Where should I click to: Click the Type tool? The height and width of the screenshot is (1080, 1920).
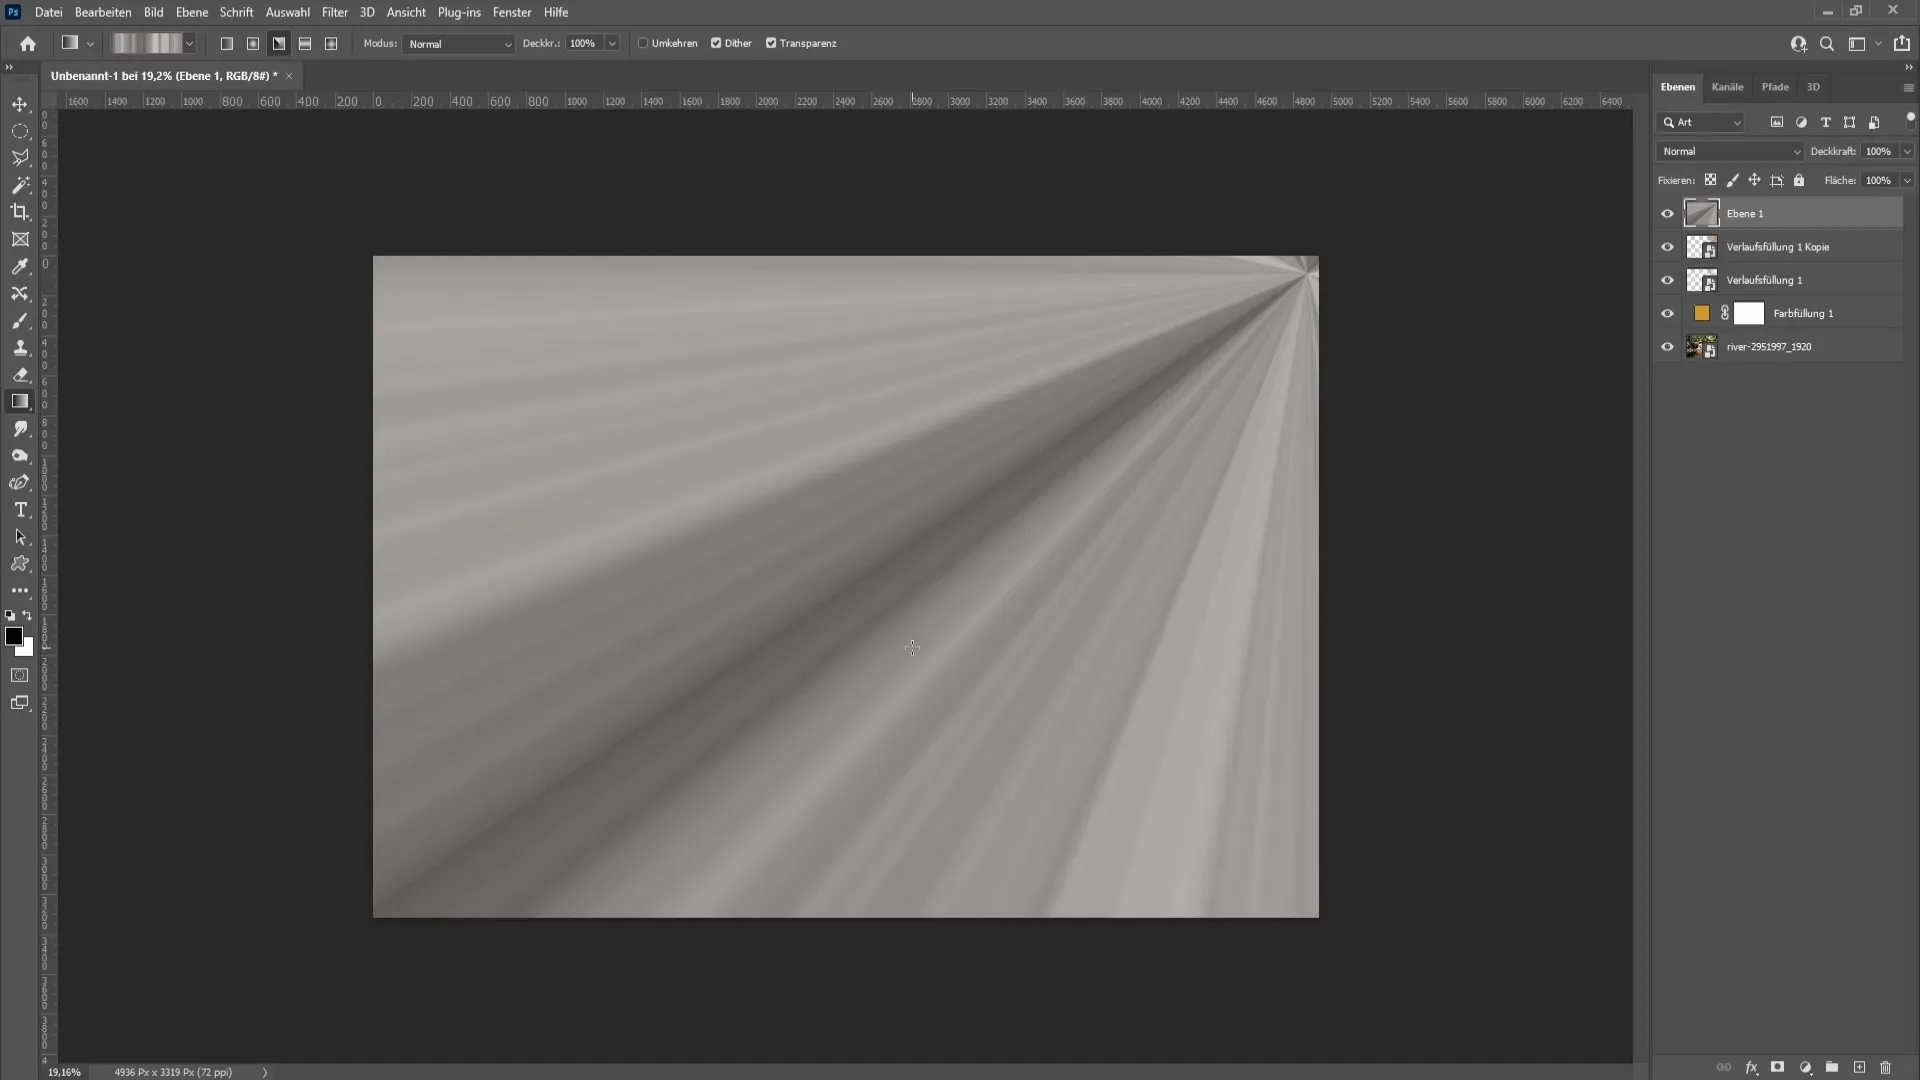(20, 510)
